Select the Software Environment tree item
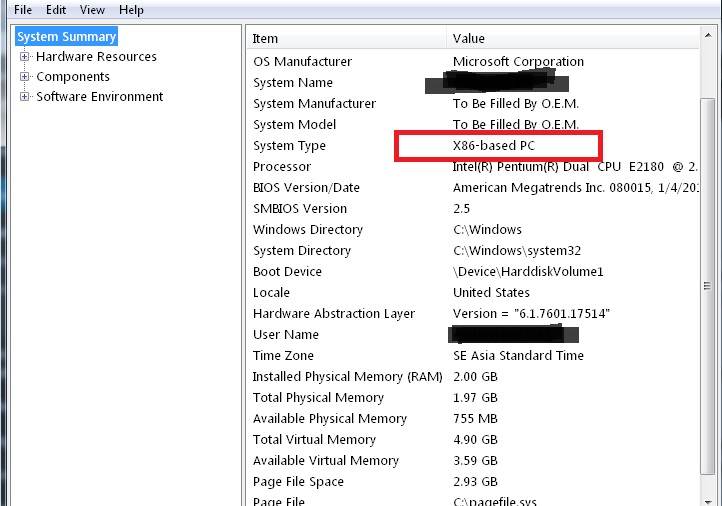Viewport: 722px width, 506px height. [99, 97]
